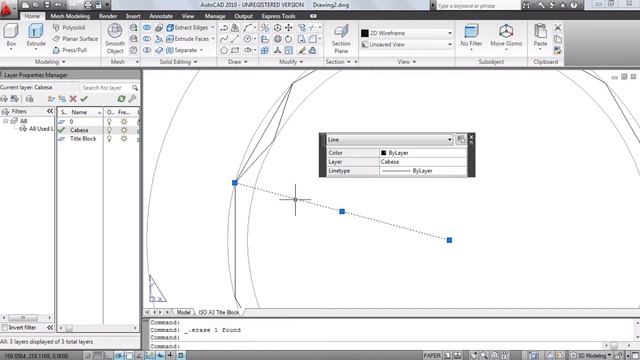Toggle freeze sun for Cabesa layer
The width and height of the screenshot is (640, 360).
coord(124,130)
